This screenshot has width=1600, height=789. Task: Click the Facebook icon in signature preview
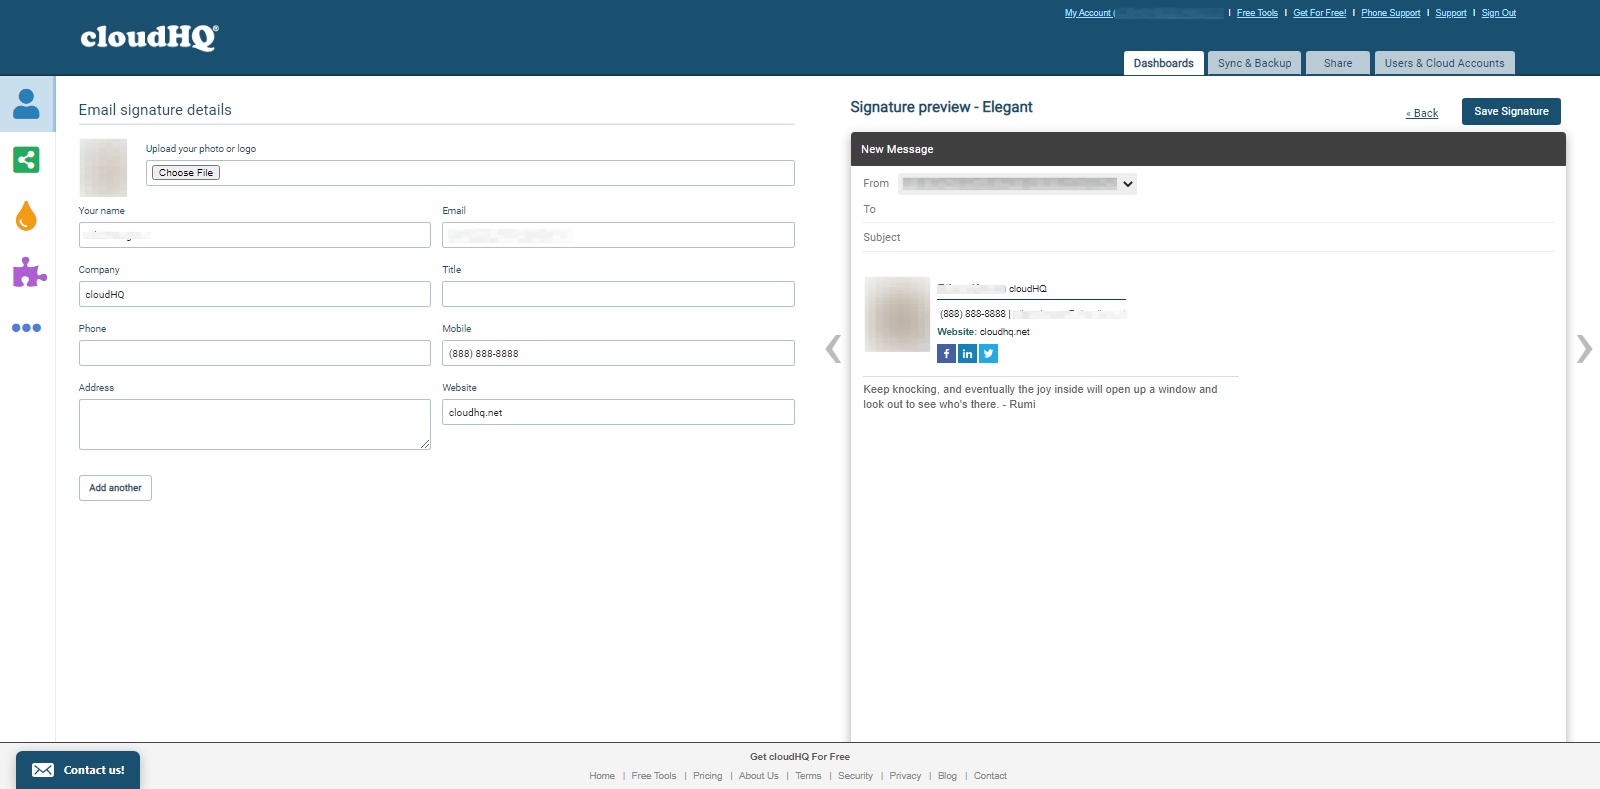[x=946, y=354]
